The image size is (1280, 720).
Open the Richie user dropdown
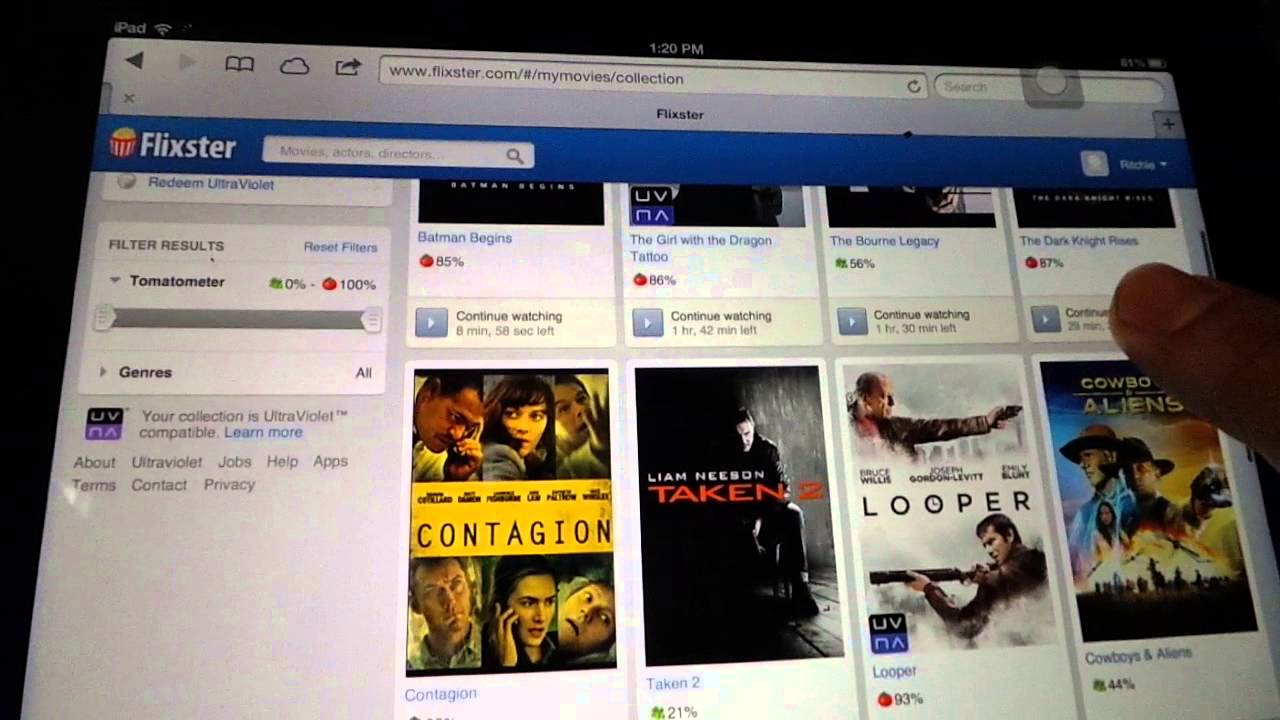point(1143,165)
